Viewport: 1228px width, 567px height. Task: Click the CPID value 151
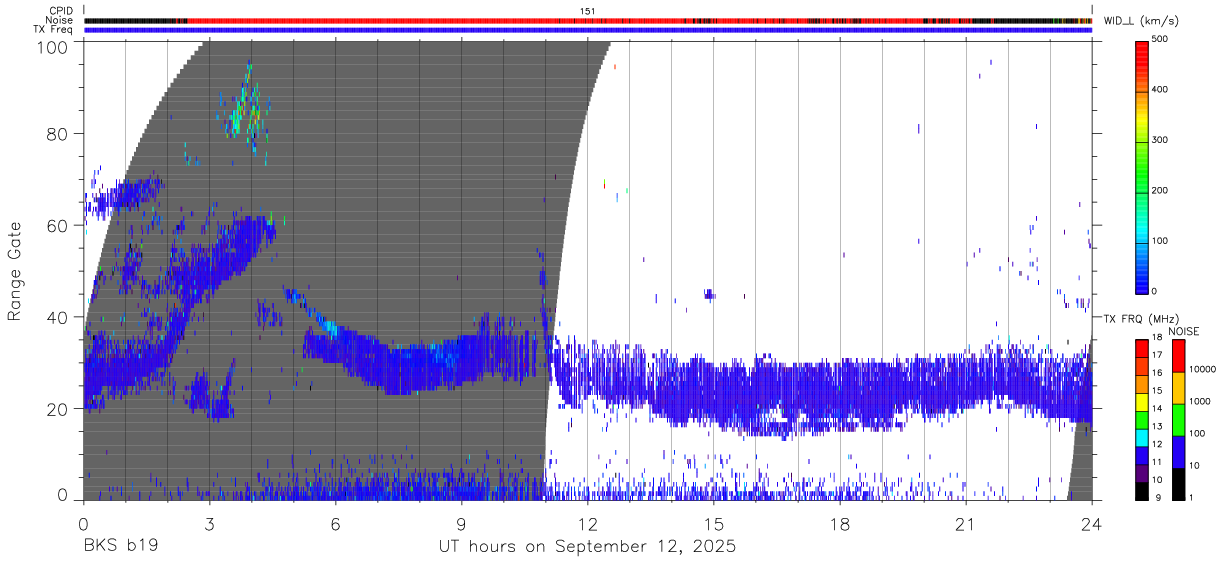pyautogui.click(x=587, y=11)
